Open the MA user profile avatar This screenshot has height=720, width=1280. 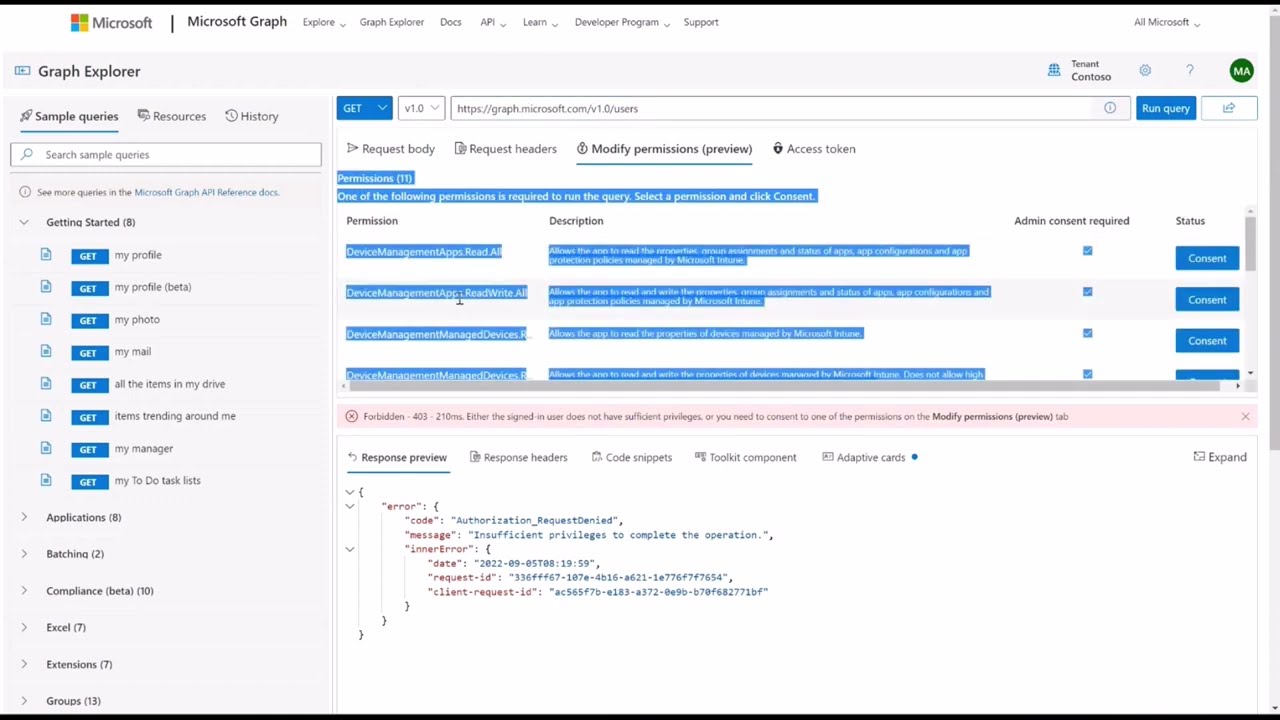pyautogui.click(x=1241, y=71)
